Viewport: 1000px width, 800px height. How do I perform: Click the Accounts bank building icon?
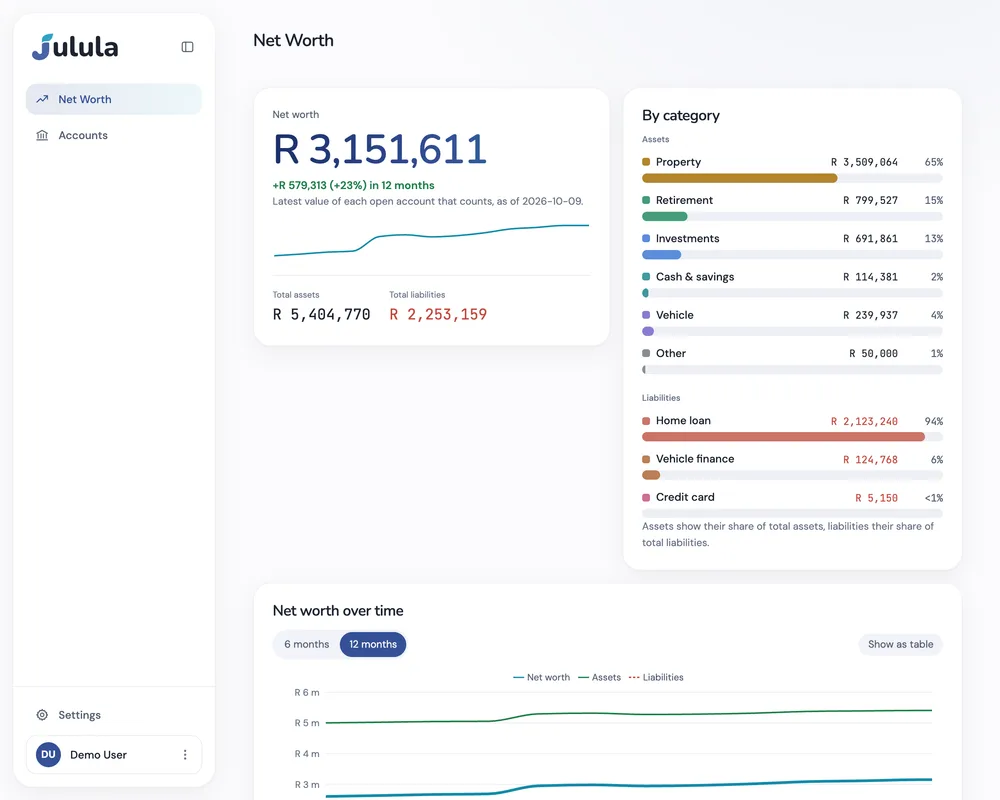[x=42, y=135]
